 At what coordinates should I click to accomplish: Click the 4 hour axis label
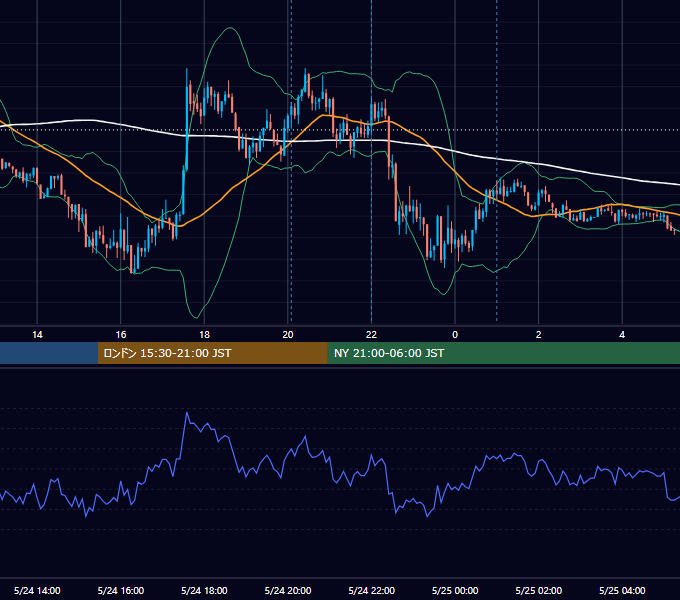coord(622,335)
